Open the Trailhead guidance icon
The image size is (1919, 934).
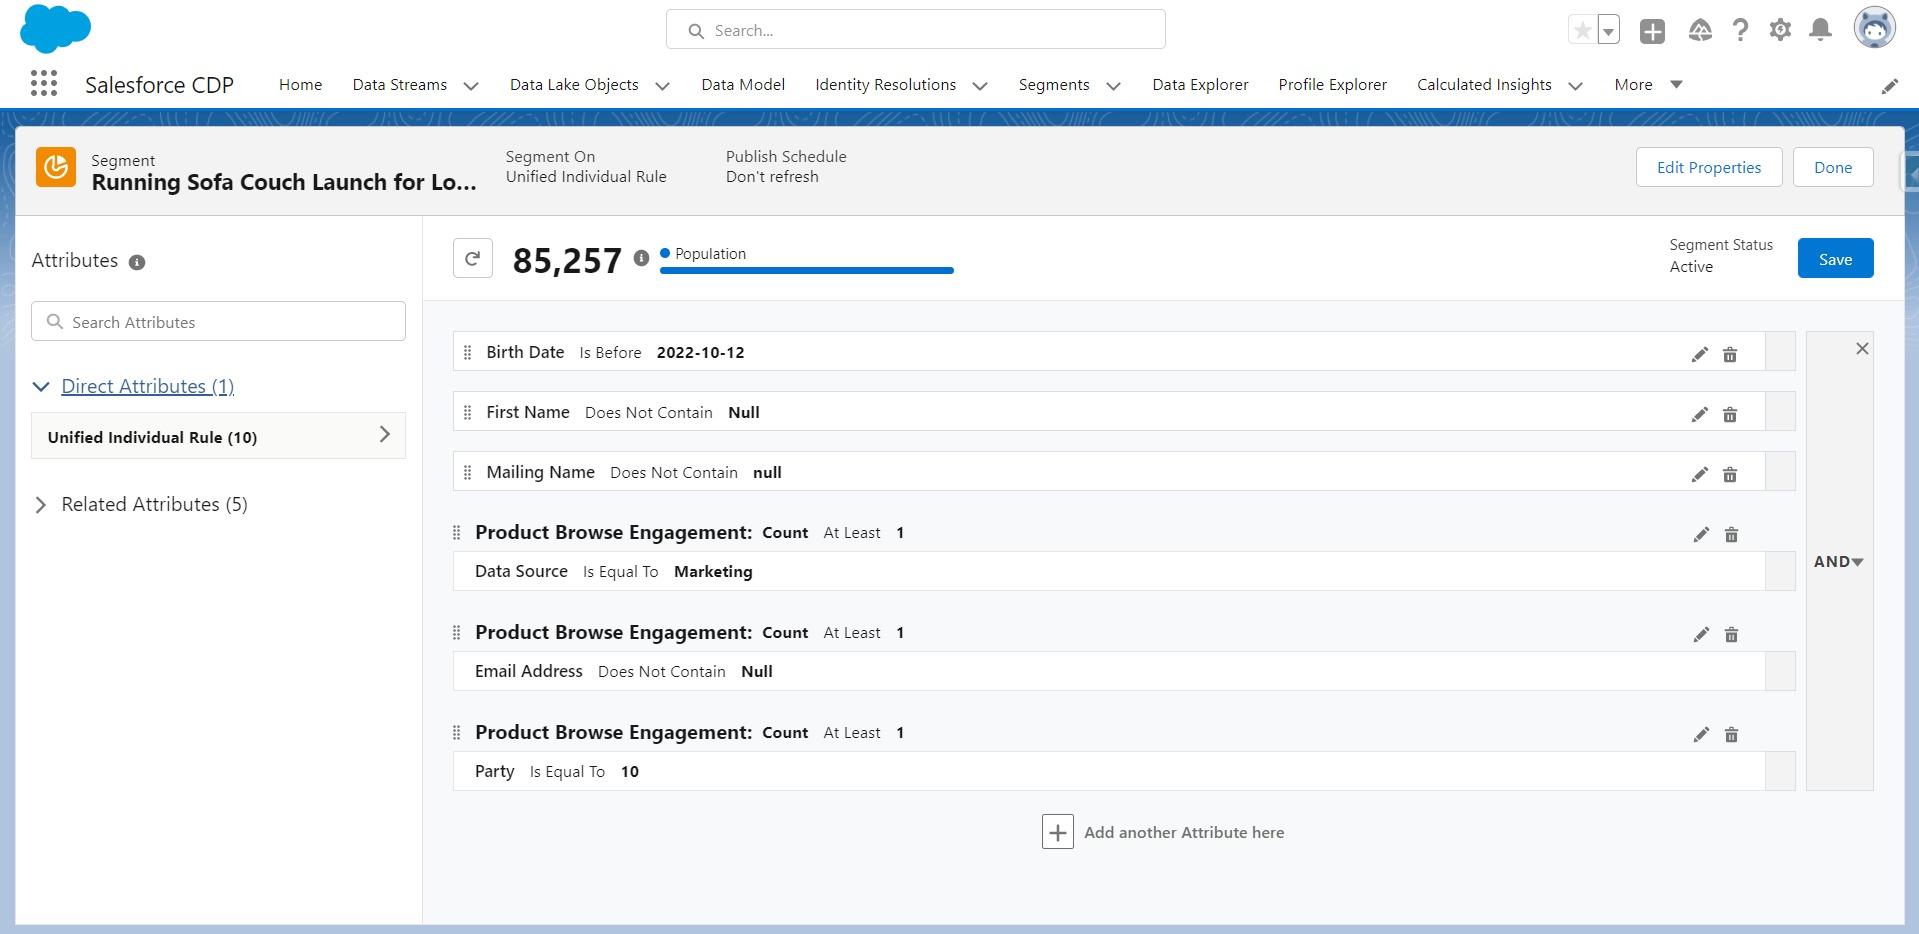1700,31
